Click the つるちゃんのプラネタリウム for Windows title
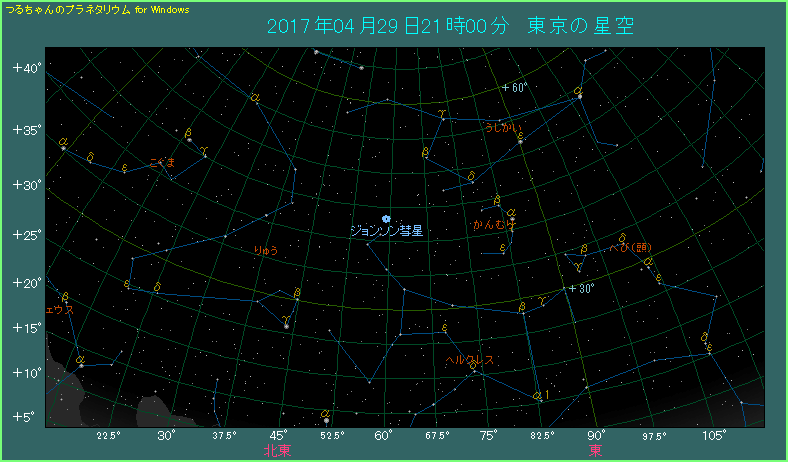788x462 pixels. (98, 9)
